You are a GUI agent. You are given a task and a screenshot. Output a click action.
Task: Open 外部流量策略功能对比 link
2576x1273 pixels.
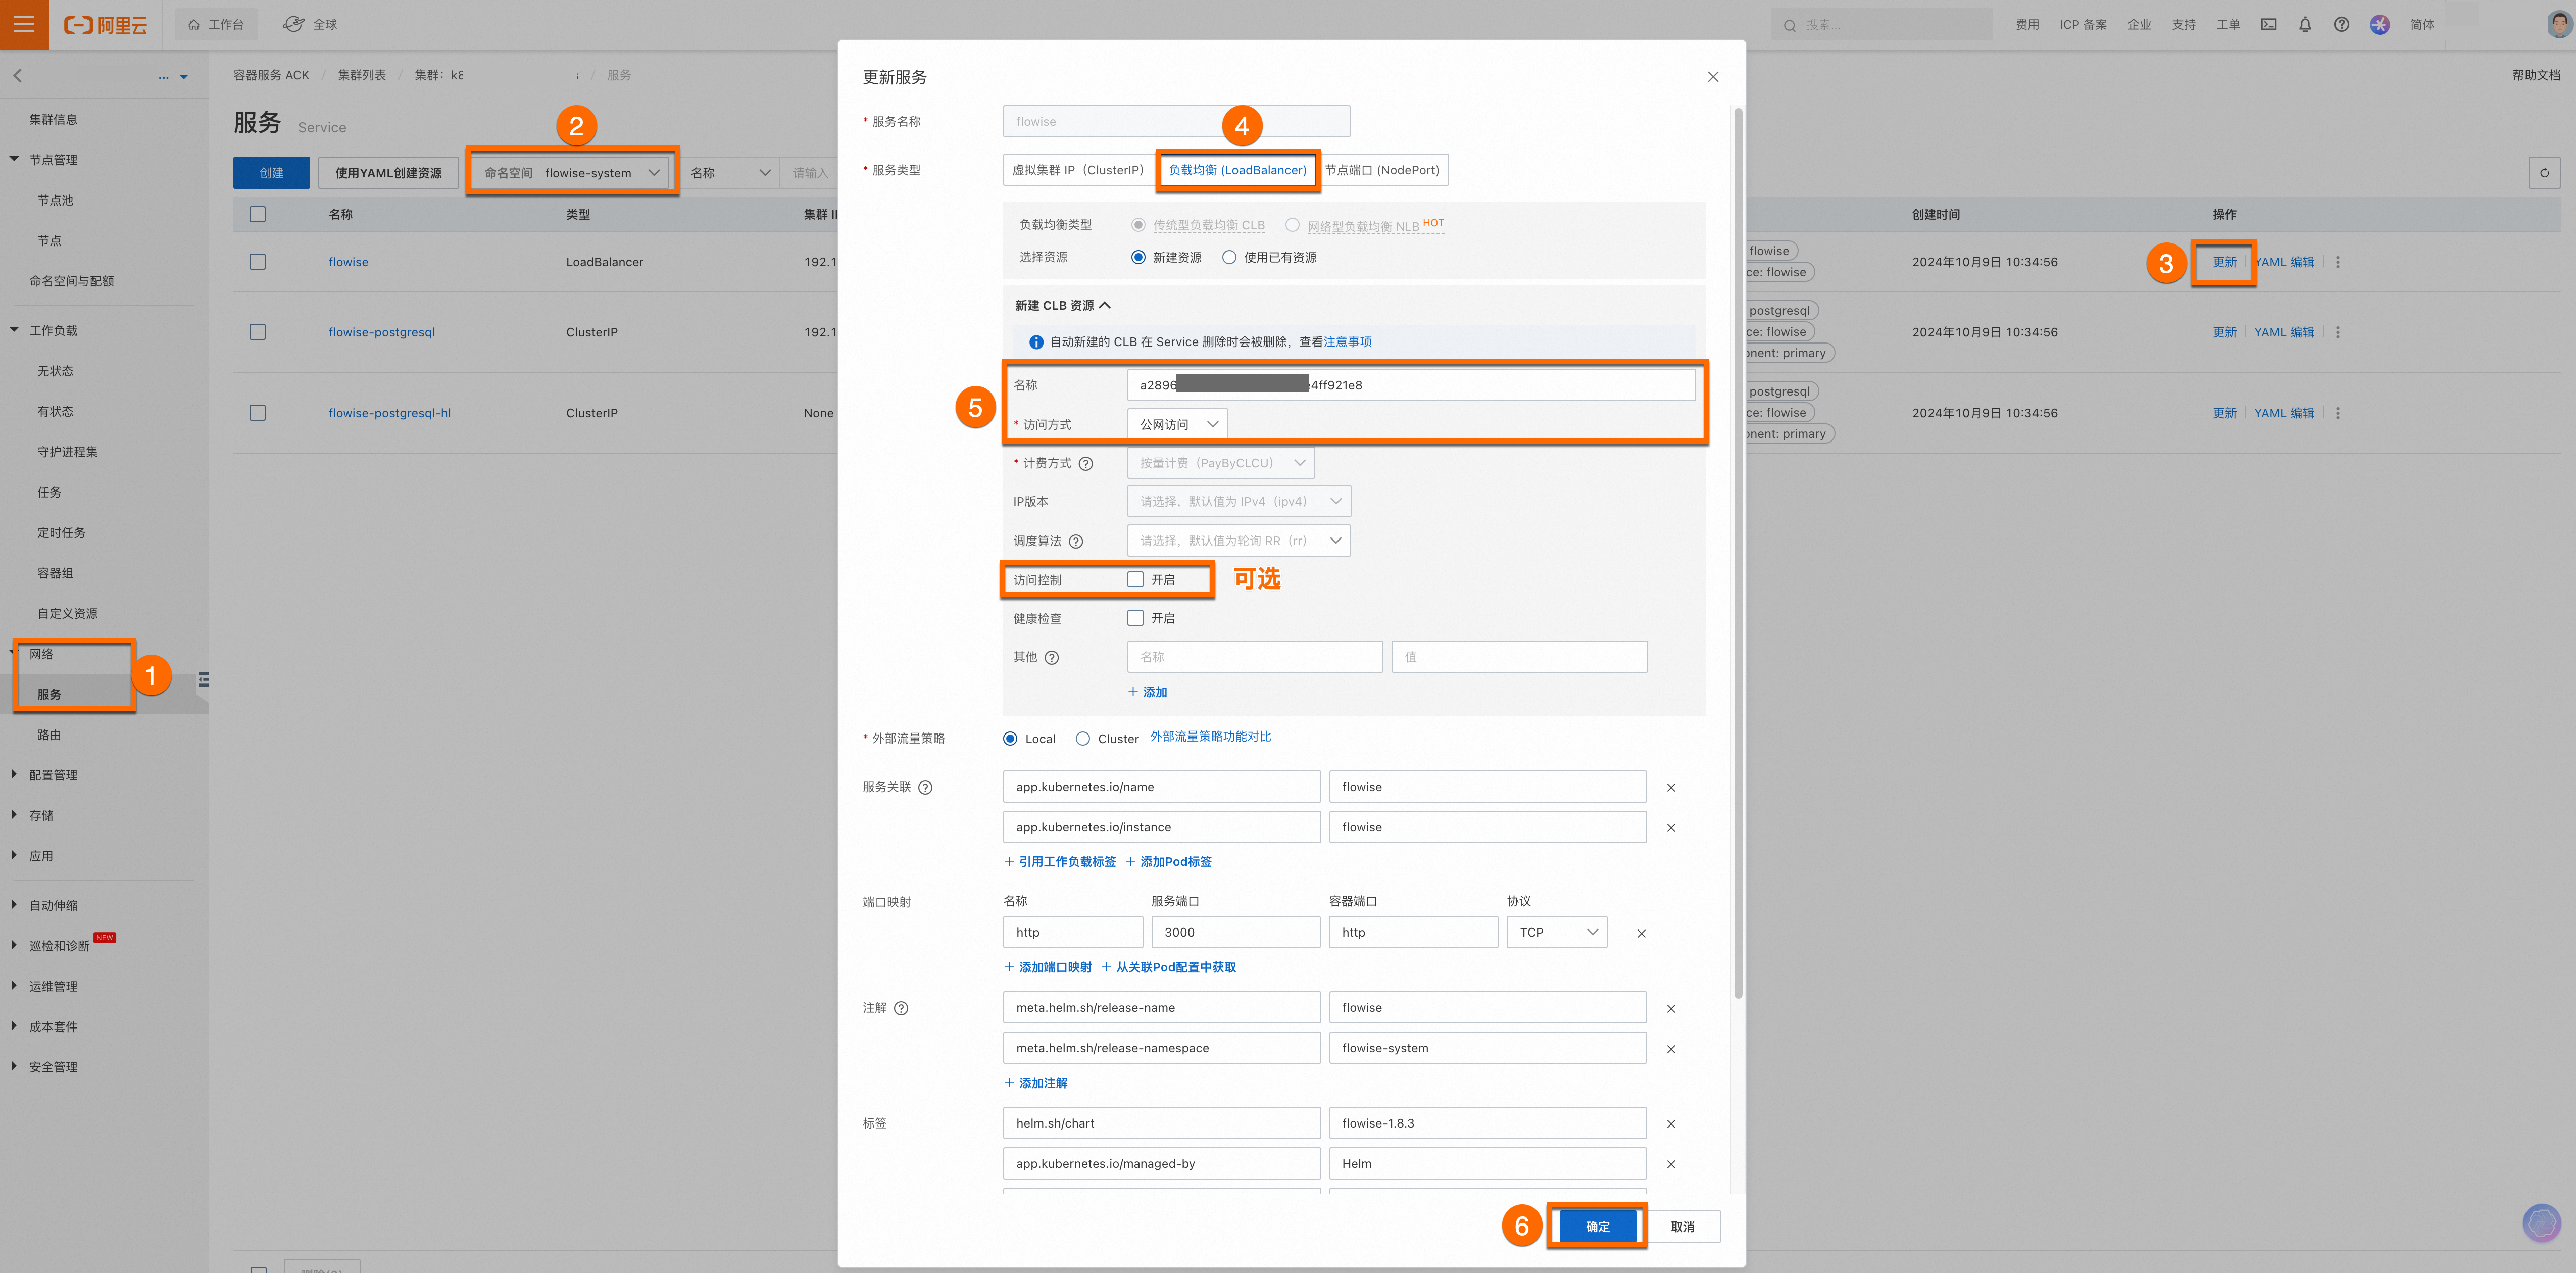1210,737
